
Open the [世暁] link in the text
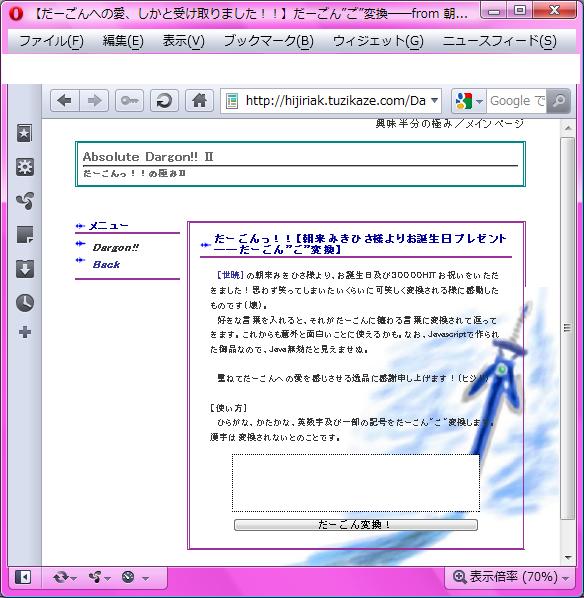pyautogui.click(x=230, y=275)
